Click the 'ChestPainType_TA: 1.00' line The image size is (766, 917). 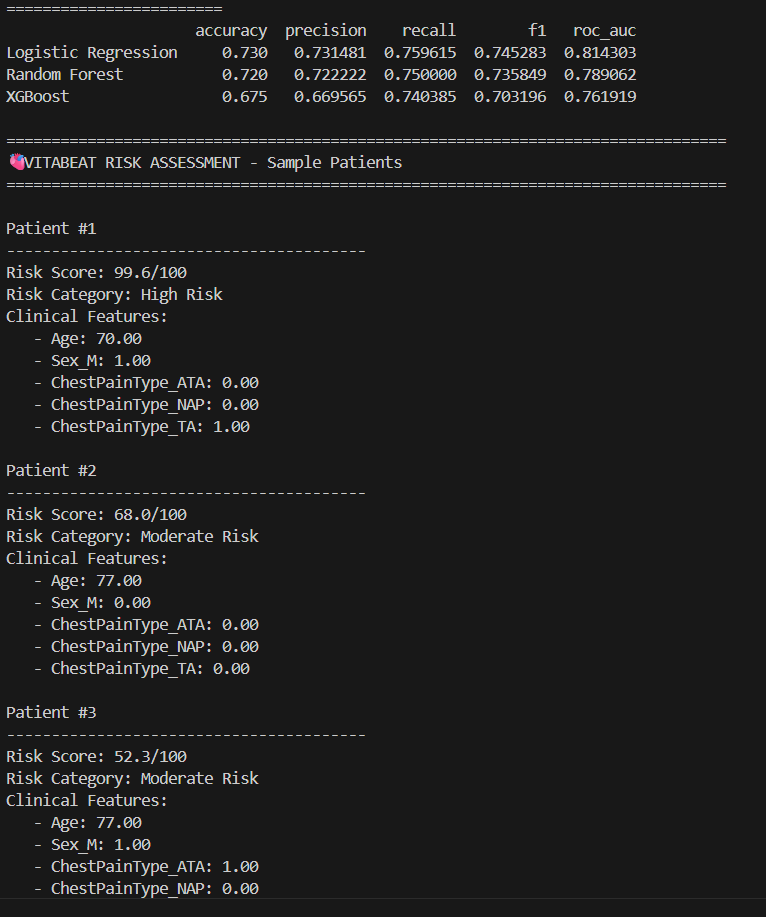142,427
